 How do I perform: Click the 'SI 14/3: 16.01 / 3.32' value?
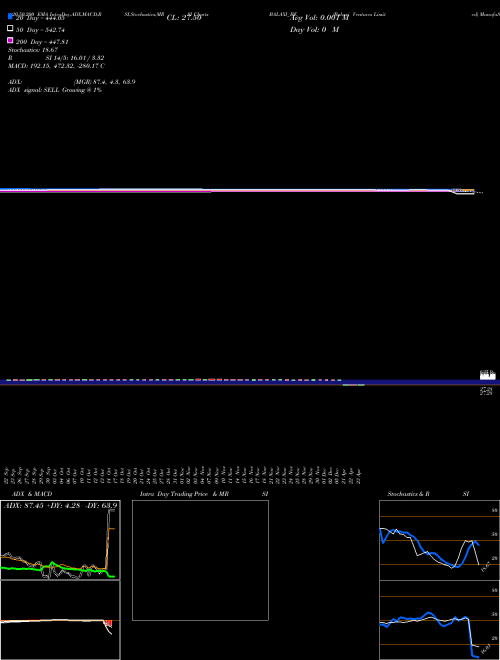(75, 58)
